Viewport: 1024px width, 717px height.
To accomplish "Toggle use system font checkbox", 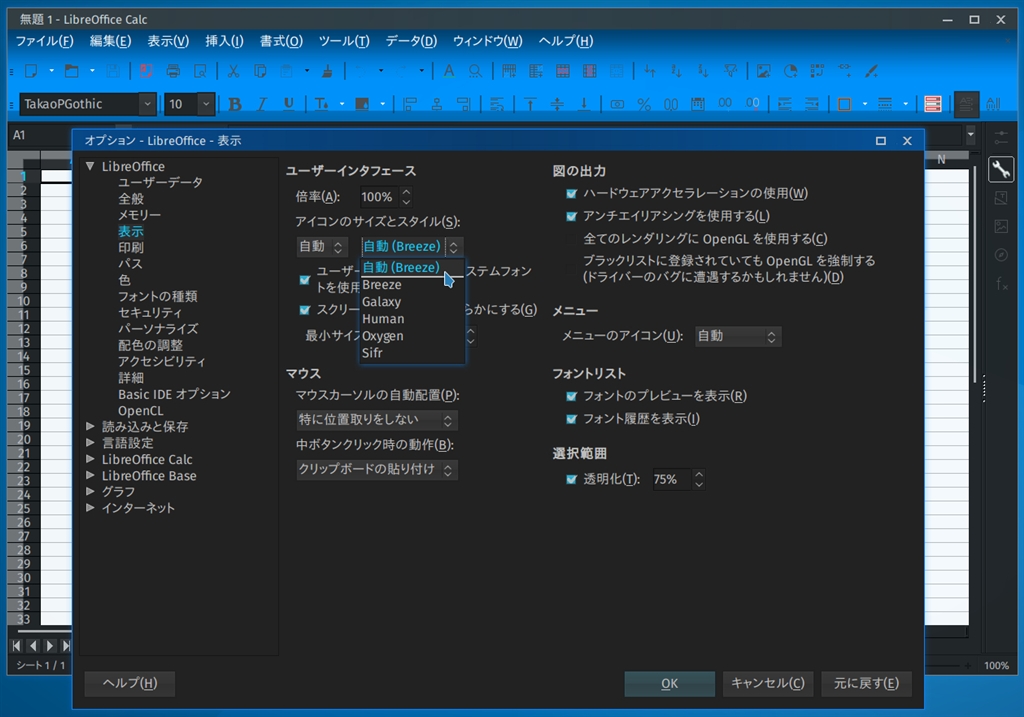I will (304, 279).
